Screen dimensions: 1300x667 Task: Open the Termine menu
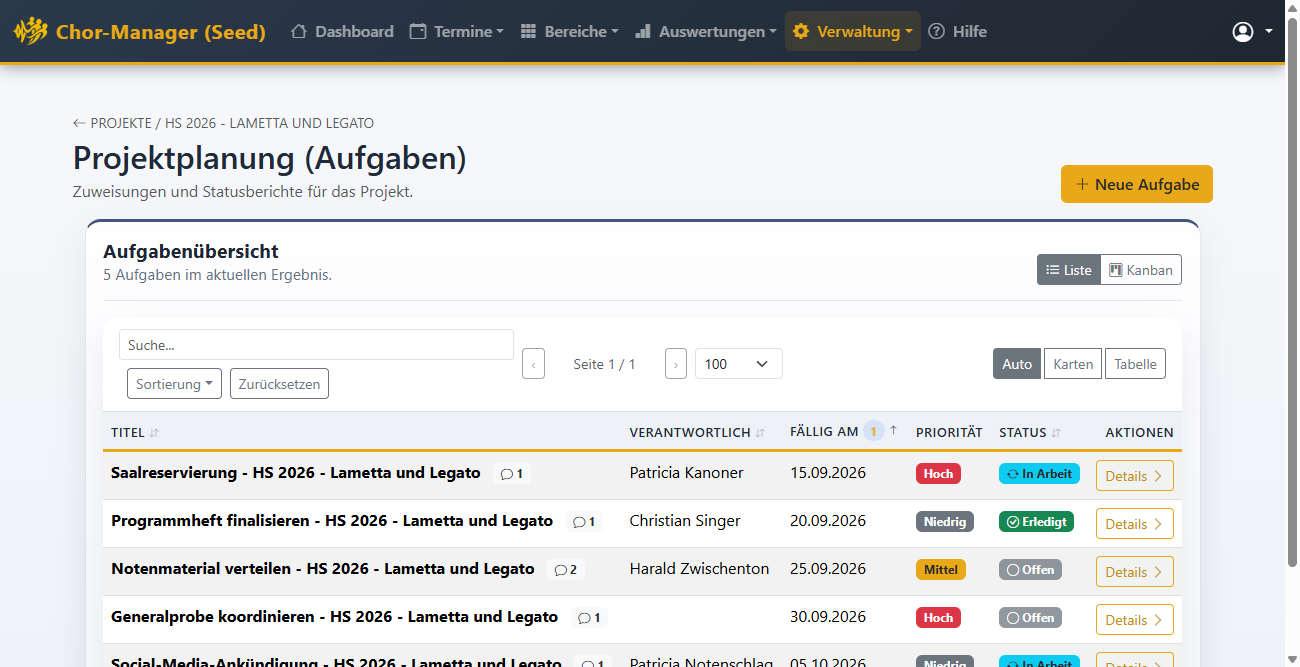456,32
